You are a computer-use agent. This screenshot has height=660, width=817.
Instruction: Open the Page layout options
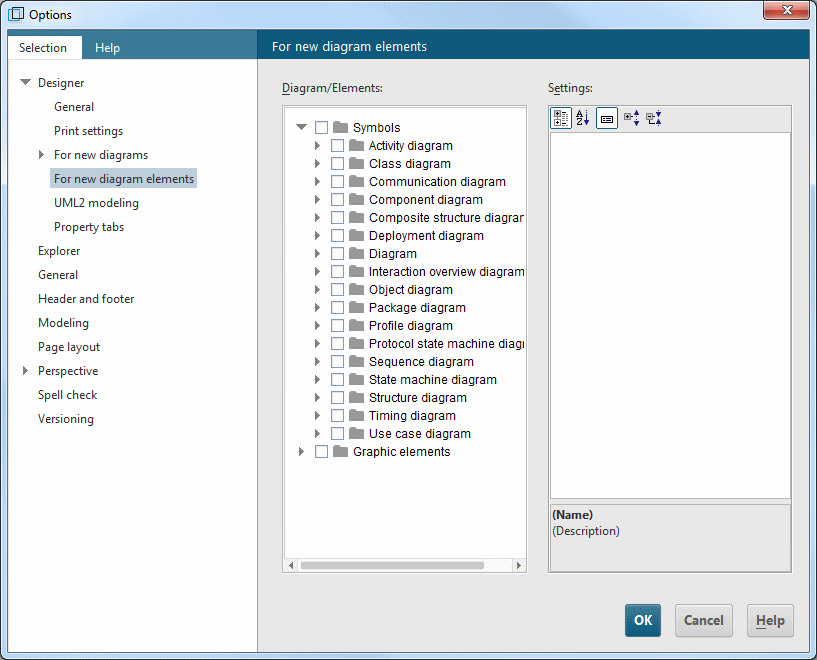(x=69, y=346)
